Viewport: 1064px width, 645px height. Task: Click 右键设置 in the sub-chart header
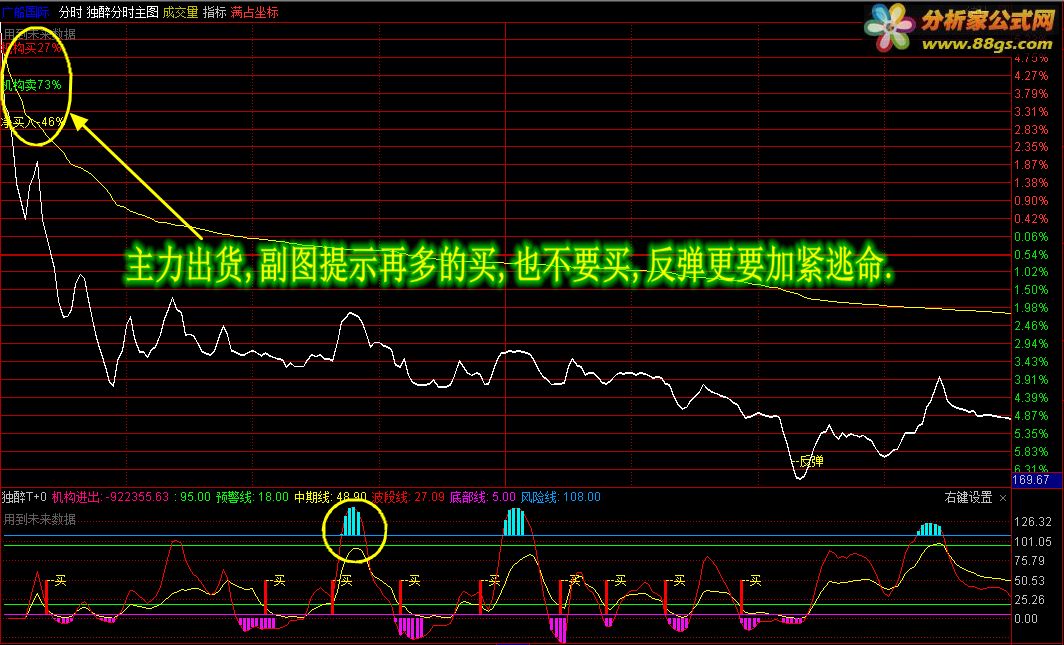[968, 497]
